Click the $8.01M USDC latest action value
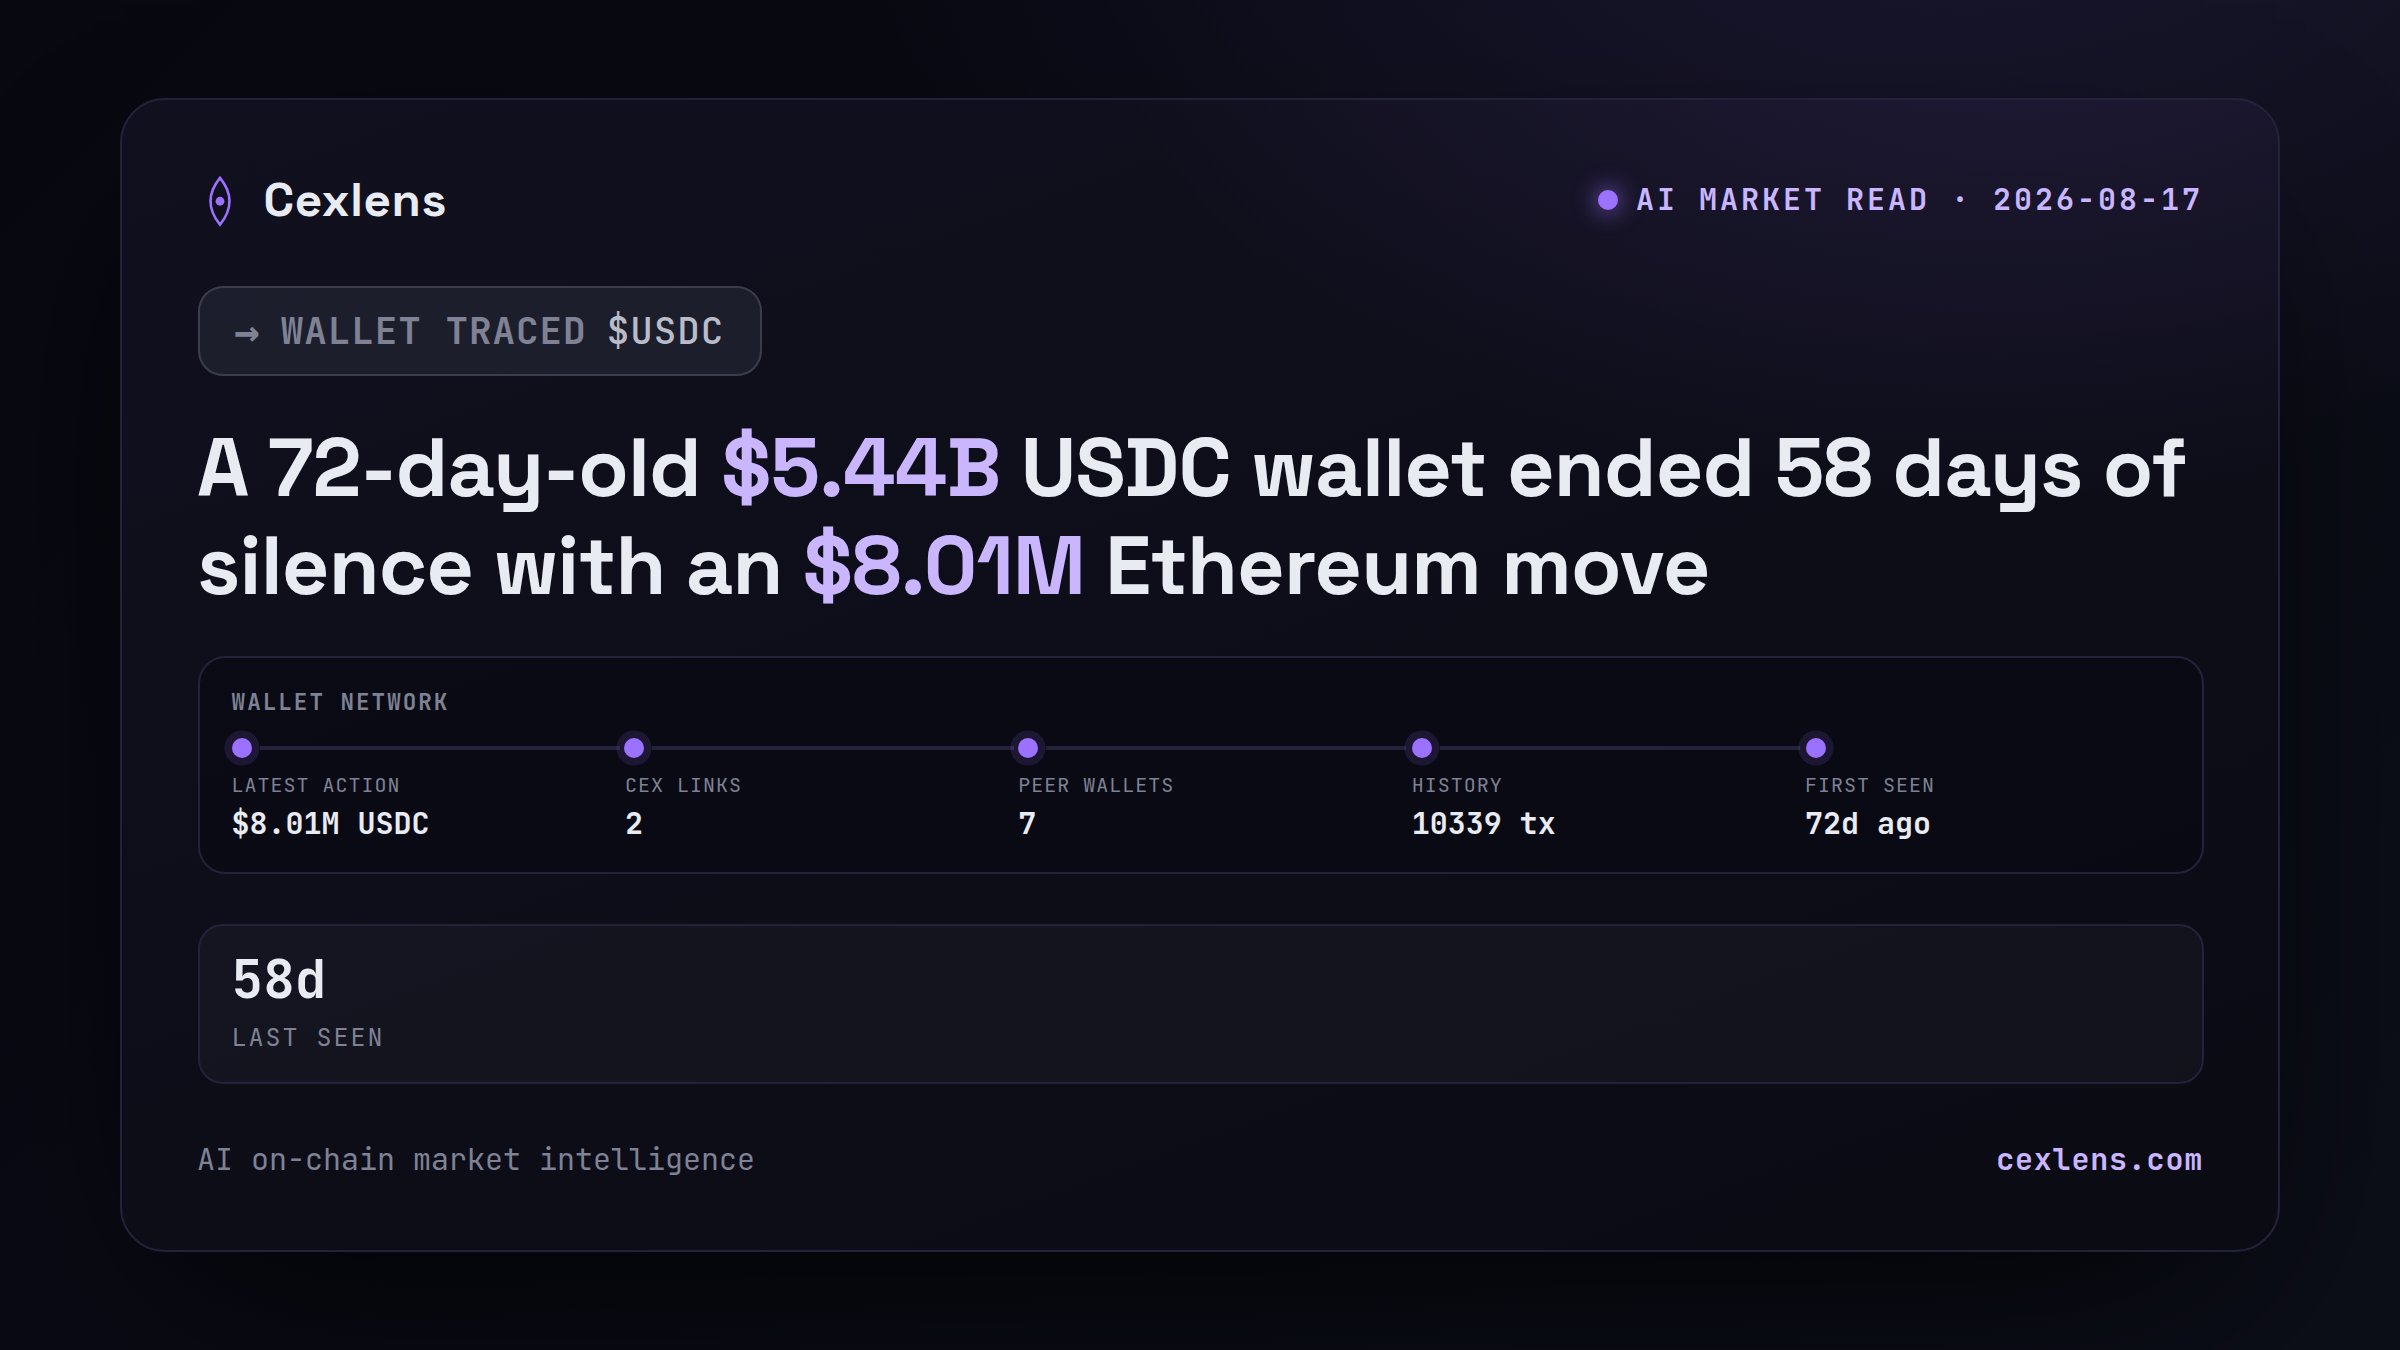The image size is (2400, 1350). click(x=330, y=824)
